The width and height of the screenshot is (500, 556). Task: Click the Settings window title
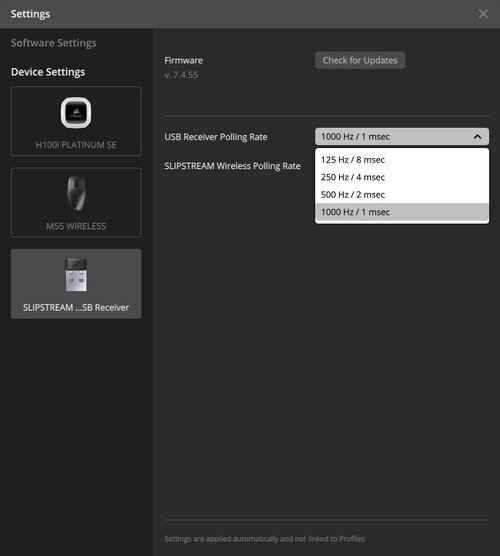30,14
